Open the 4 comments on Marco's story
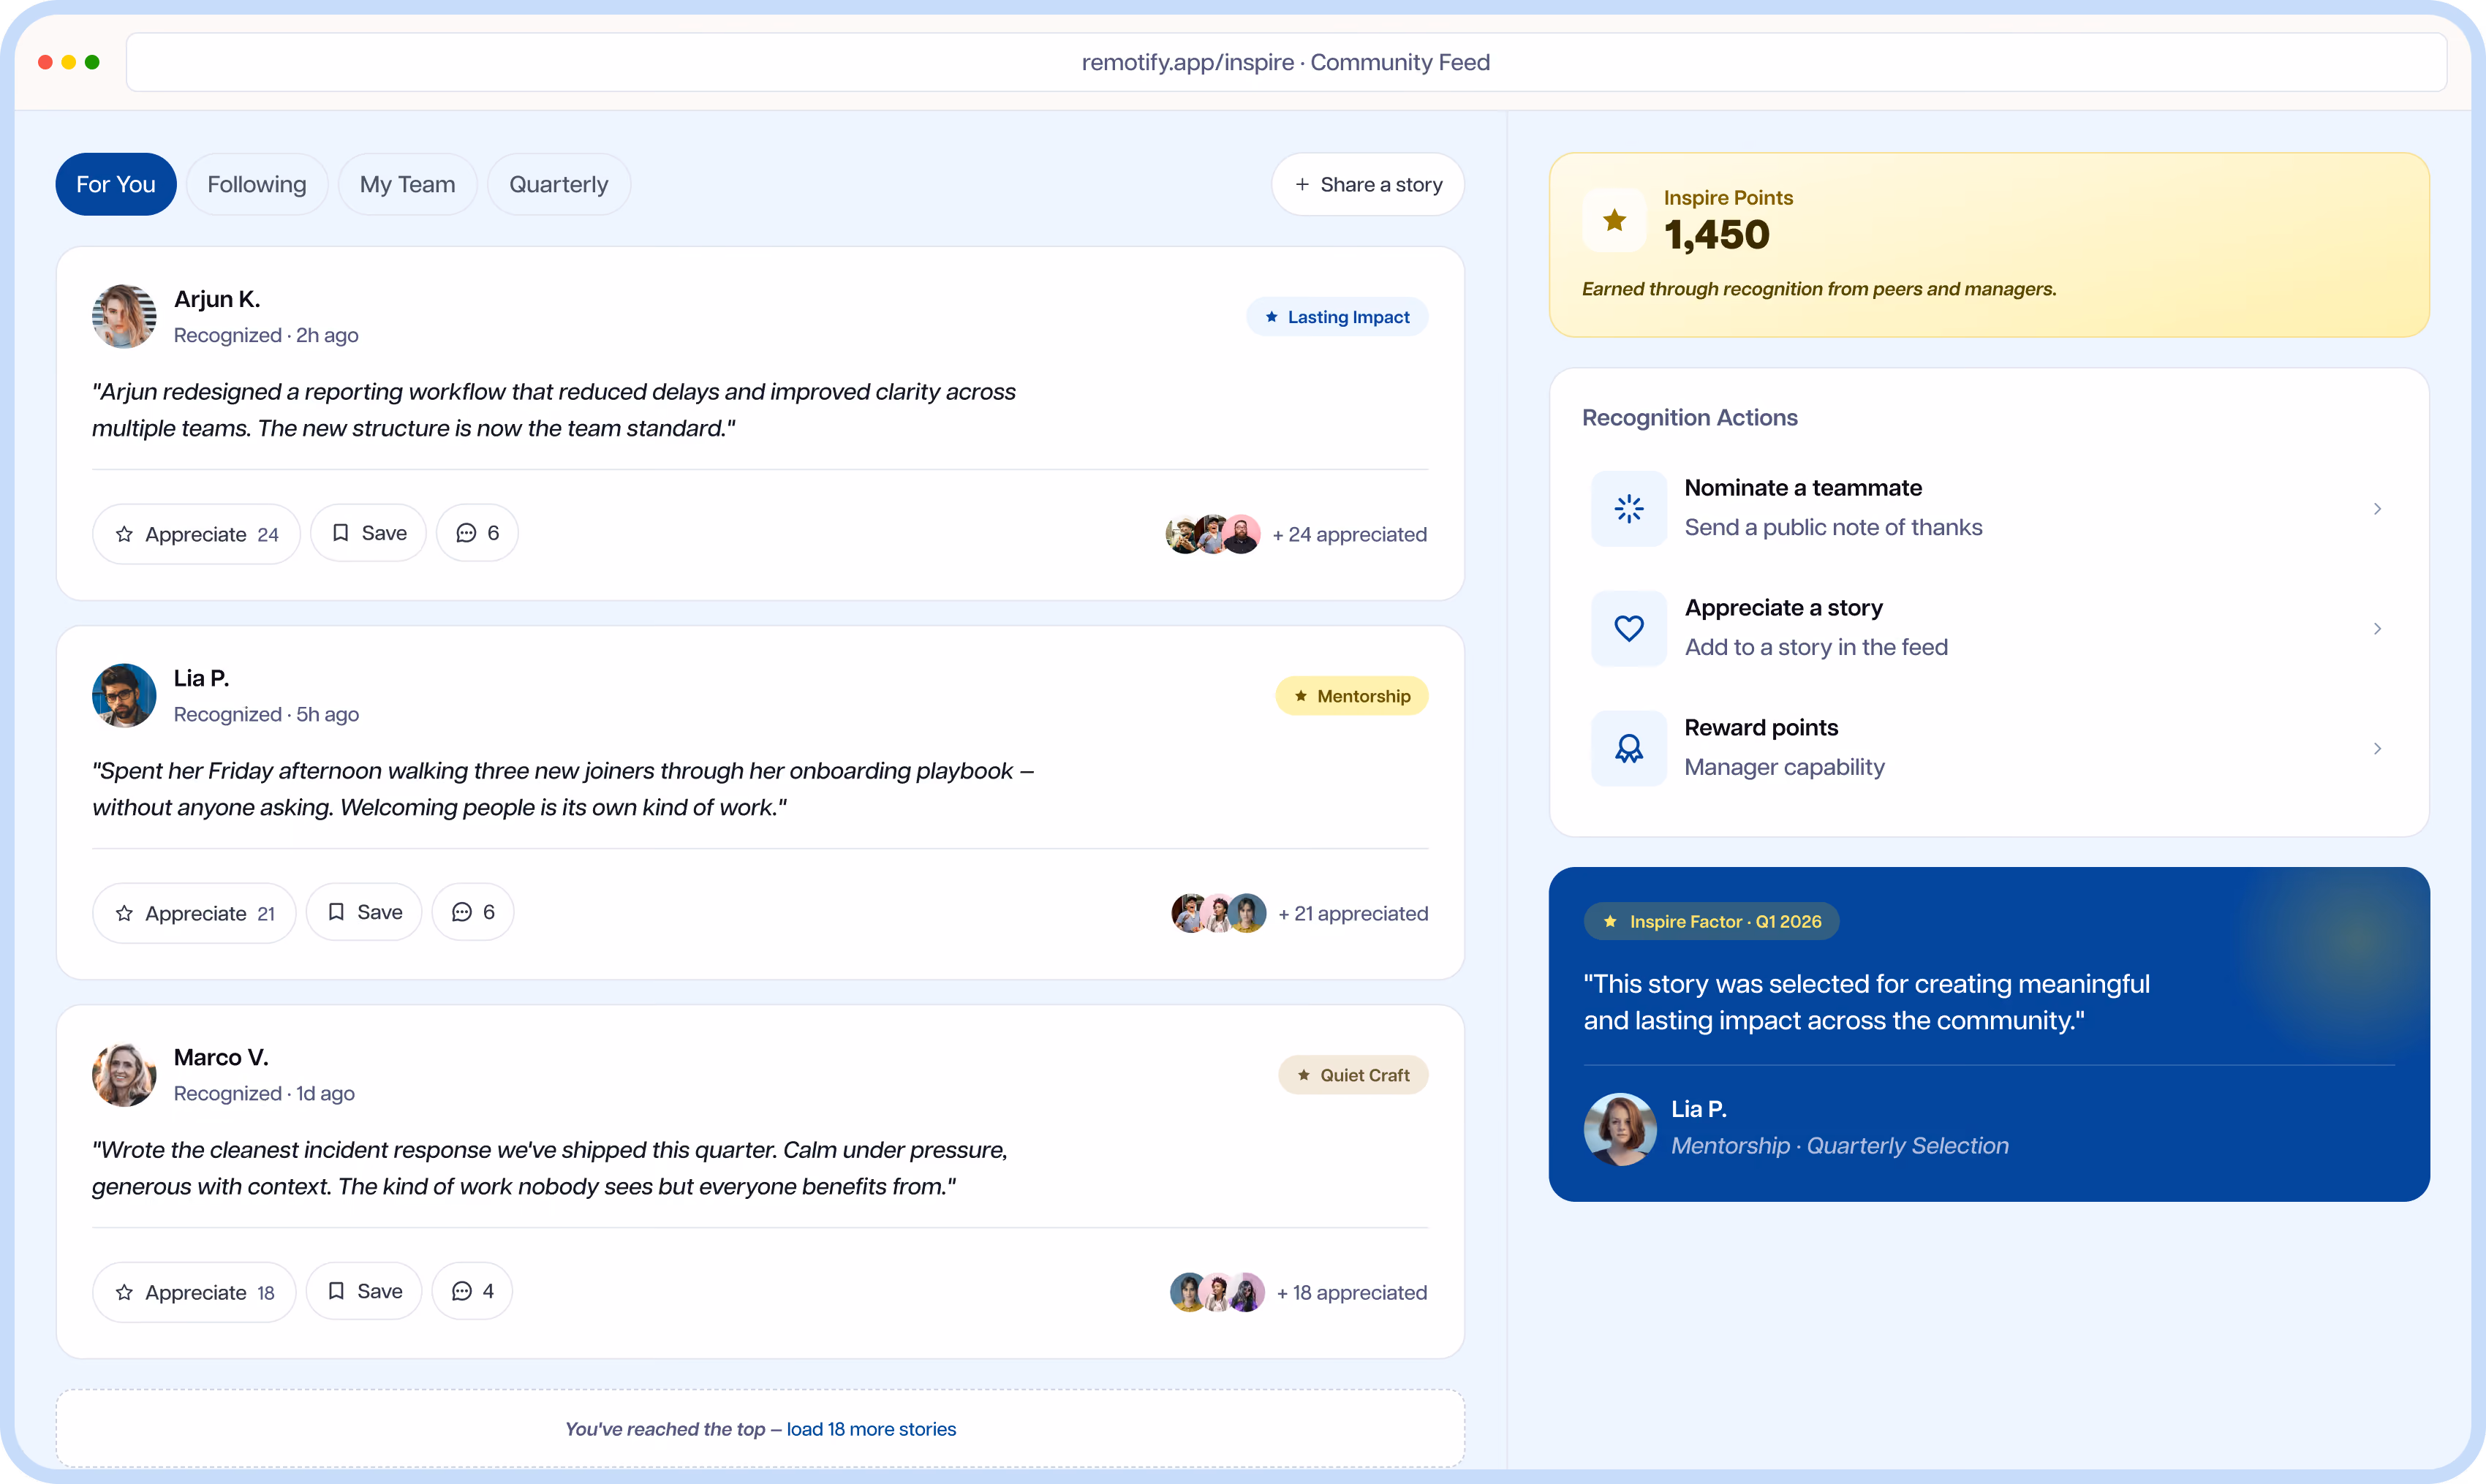The height and width of the screenshot is (1484, 2486). click(x=472, y=1291)
